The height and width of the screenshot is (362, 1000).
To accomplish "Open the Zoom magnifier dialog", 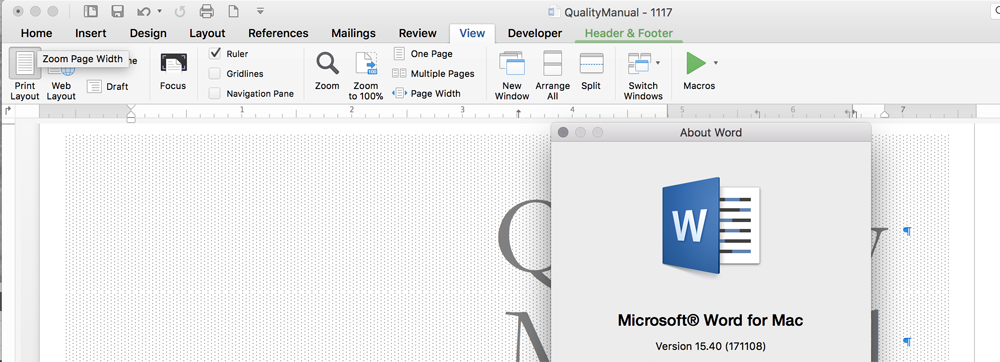I will [327, 71].
